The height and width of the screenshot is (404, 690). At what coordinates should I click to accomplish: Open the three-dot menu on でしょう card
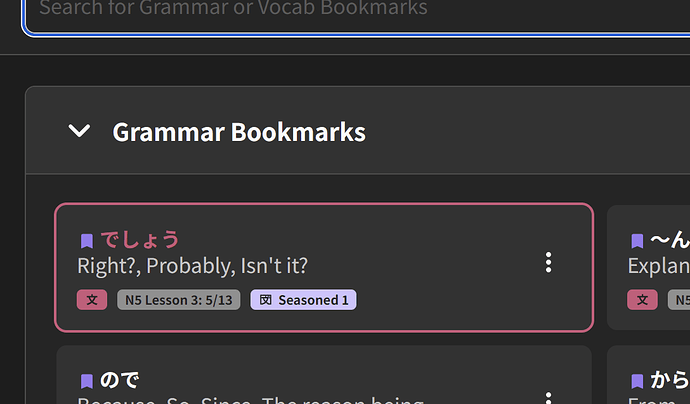click(548, 263)
